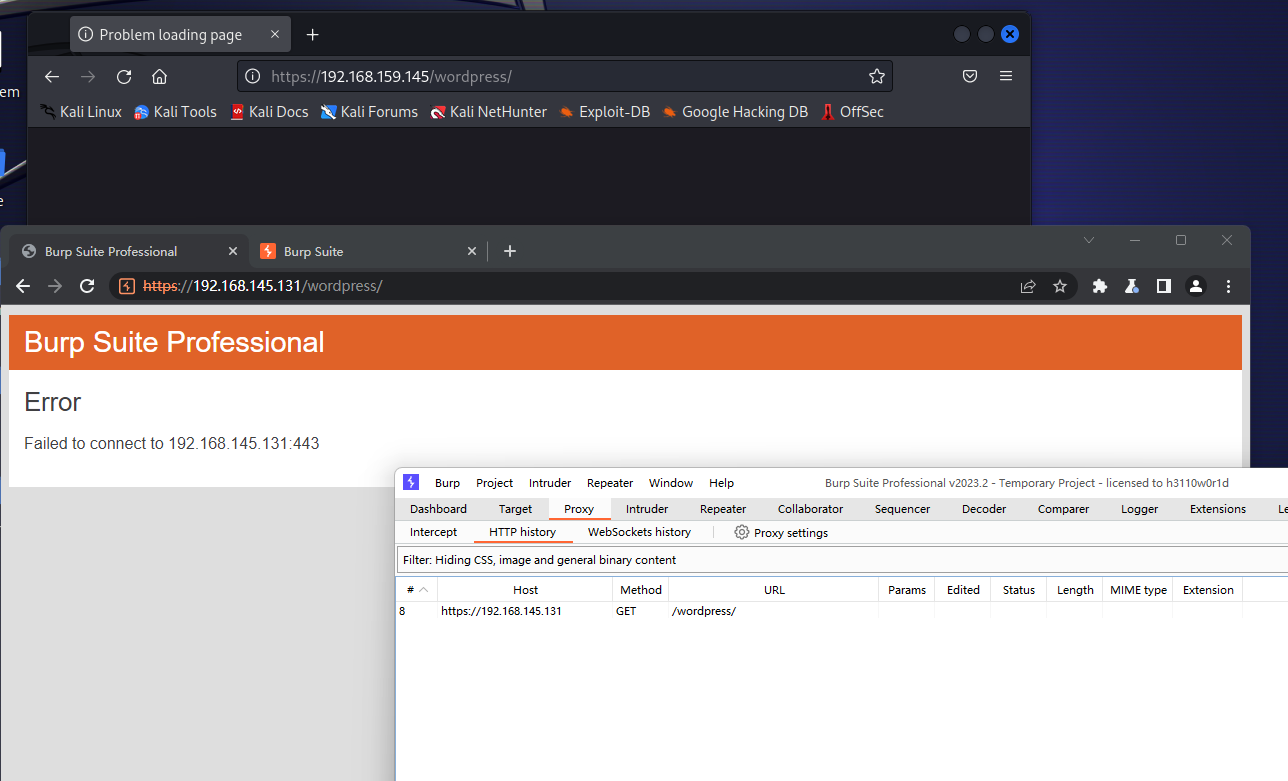Open Firefox hamburger application menu
Image resolution: width=1288 pixels, height=781 pixels.
point(1006,76)
